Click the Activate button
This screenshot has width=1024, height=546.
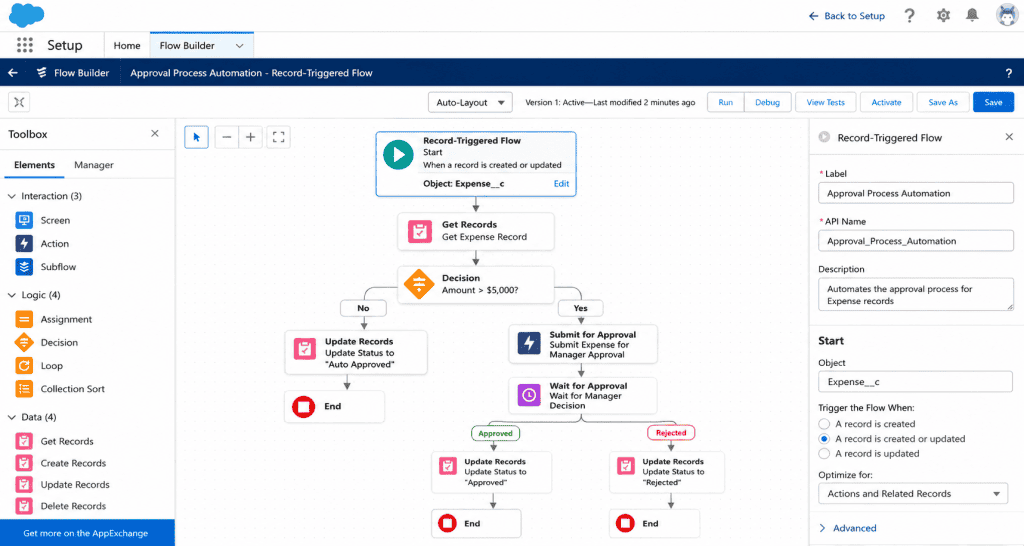[886, 103]
